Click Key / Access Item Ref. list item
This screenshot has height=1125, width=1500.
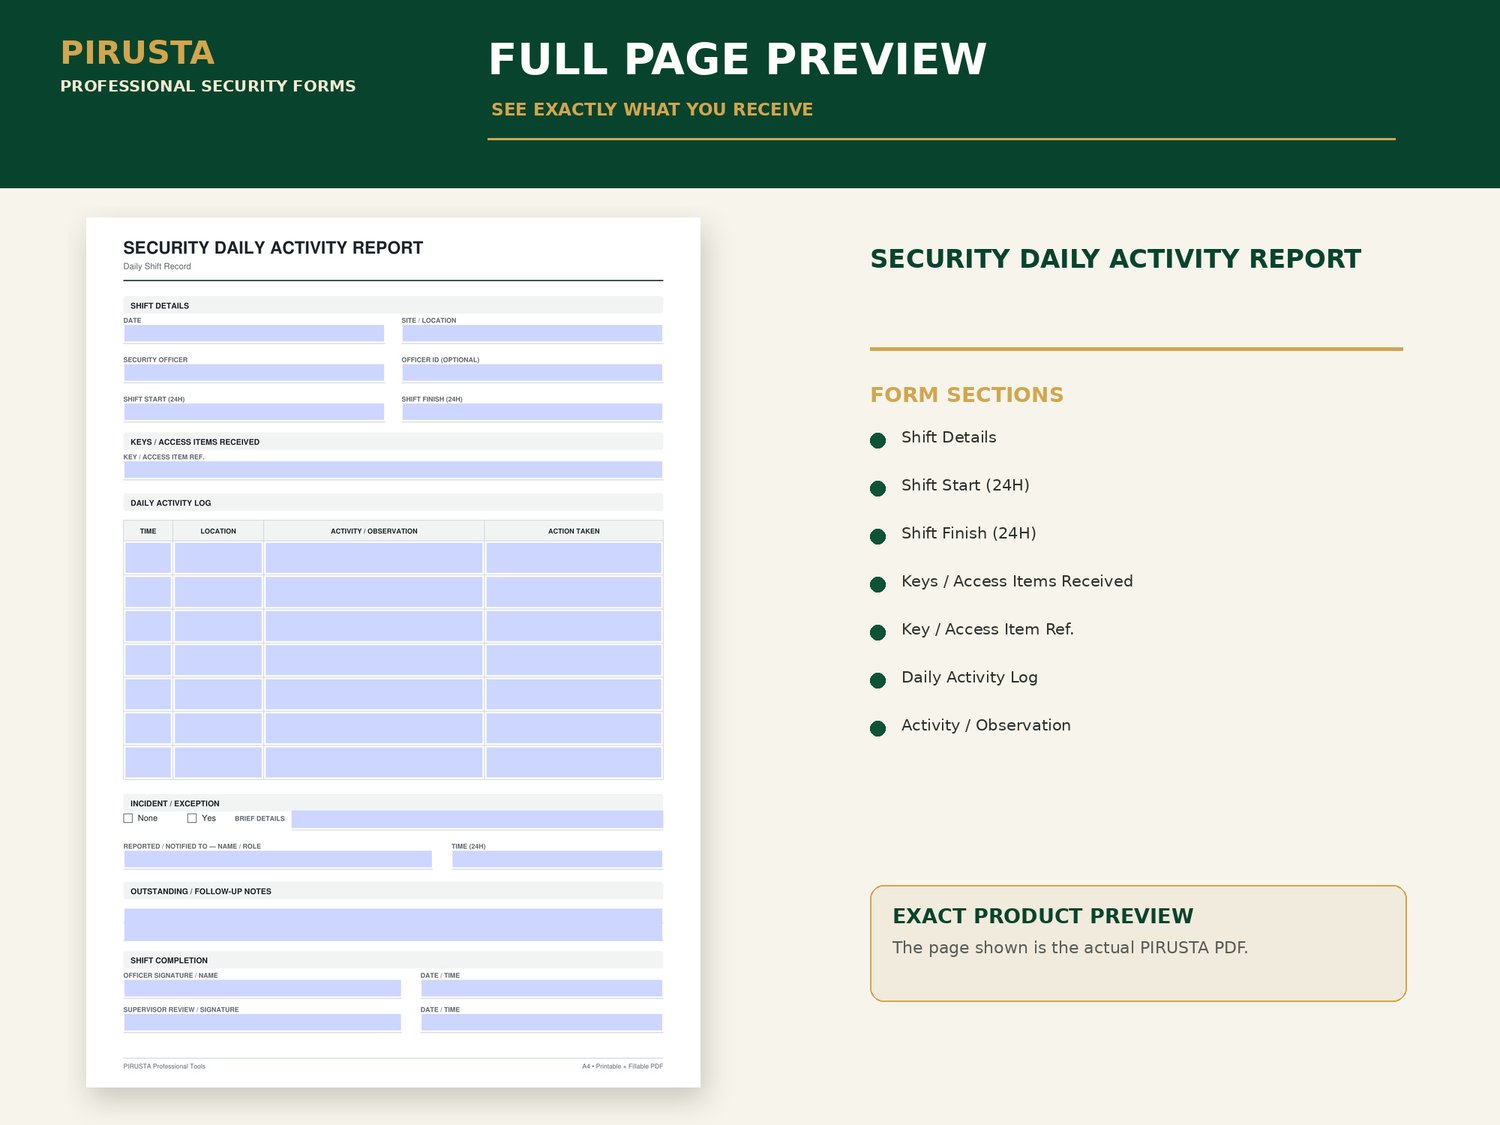pyautogui.click(x=988, y=629)
